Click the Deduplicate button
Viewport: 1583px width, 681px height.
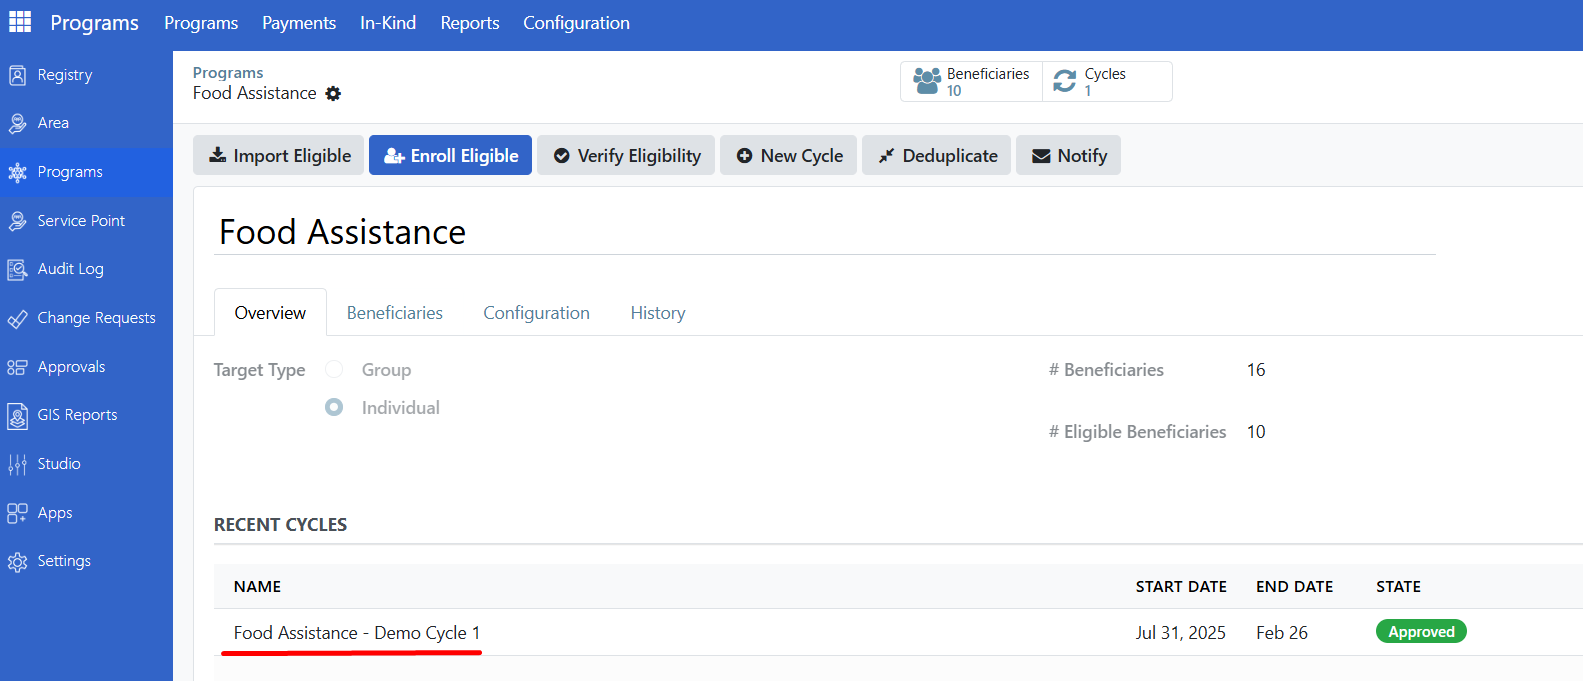936,156
